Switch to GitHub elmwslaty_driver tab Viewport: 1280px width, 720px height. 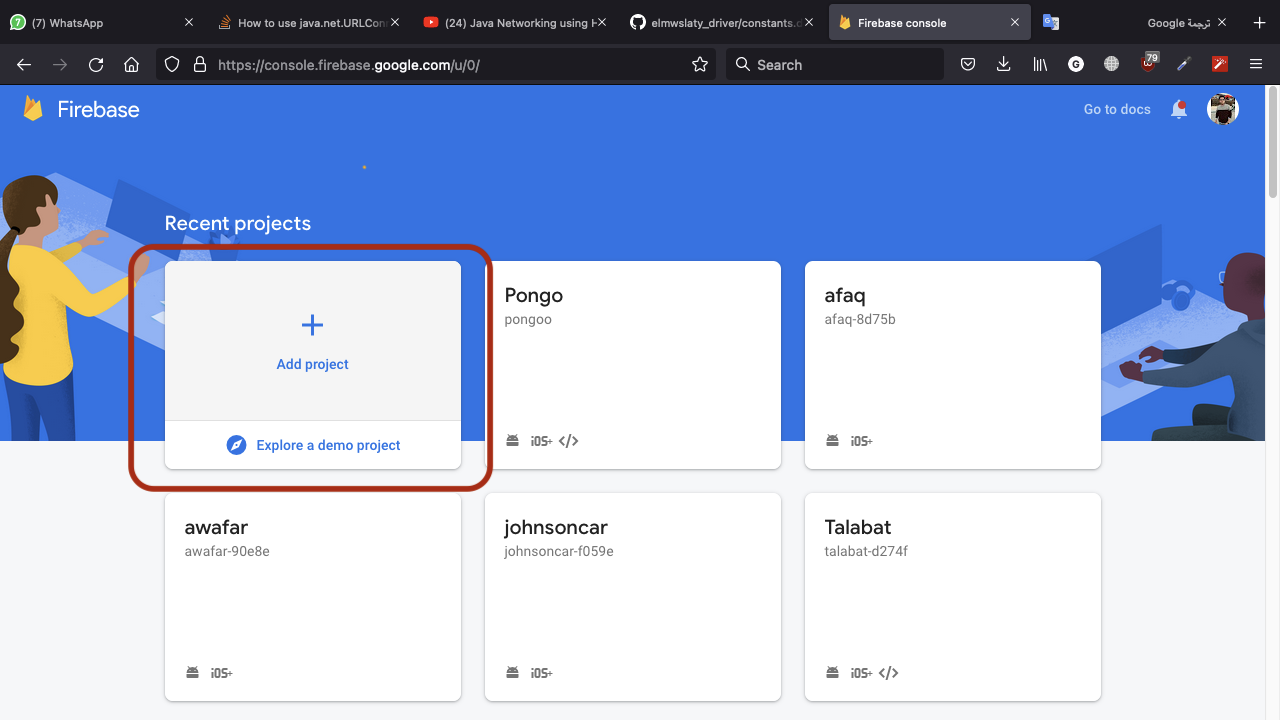pyautogui.click(x=723, y=22)
